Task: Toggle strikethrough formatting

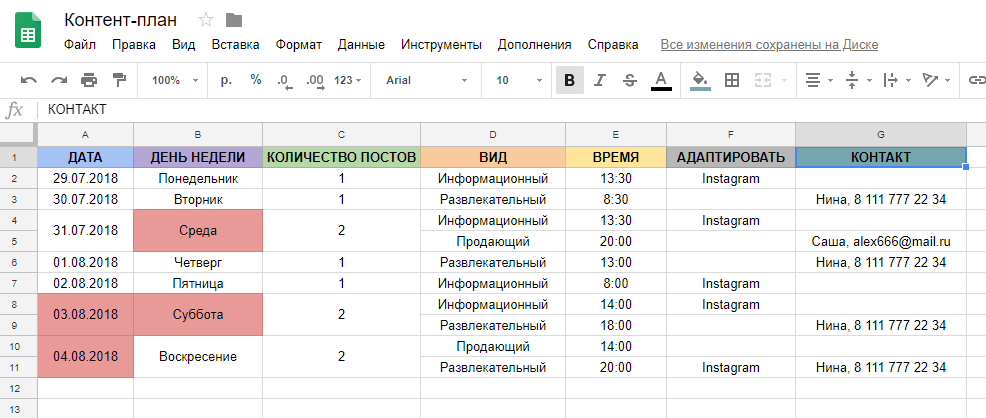Action: [629, 80]
